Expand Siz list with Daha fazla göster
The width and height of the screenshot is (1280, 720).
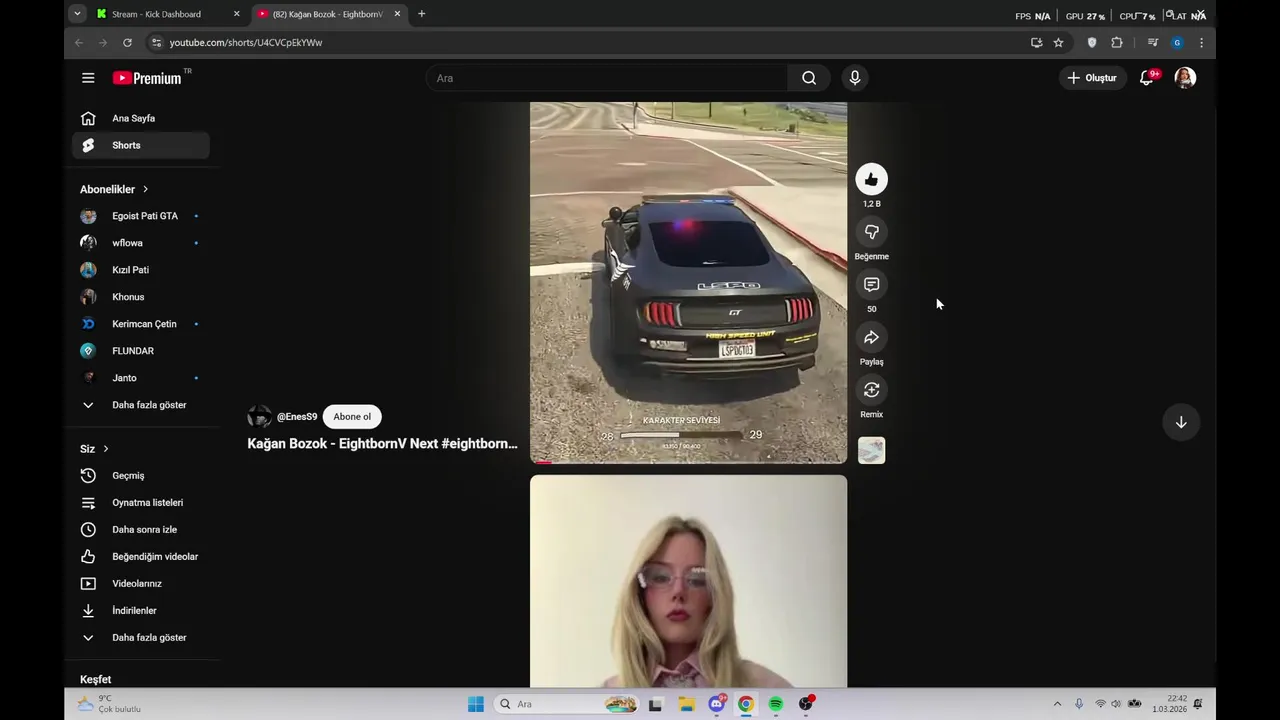point(141,638)
